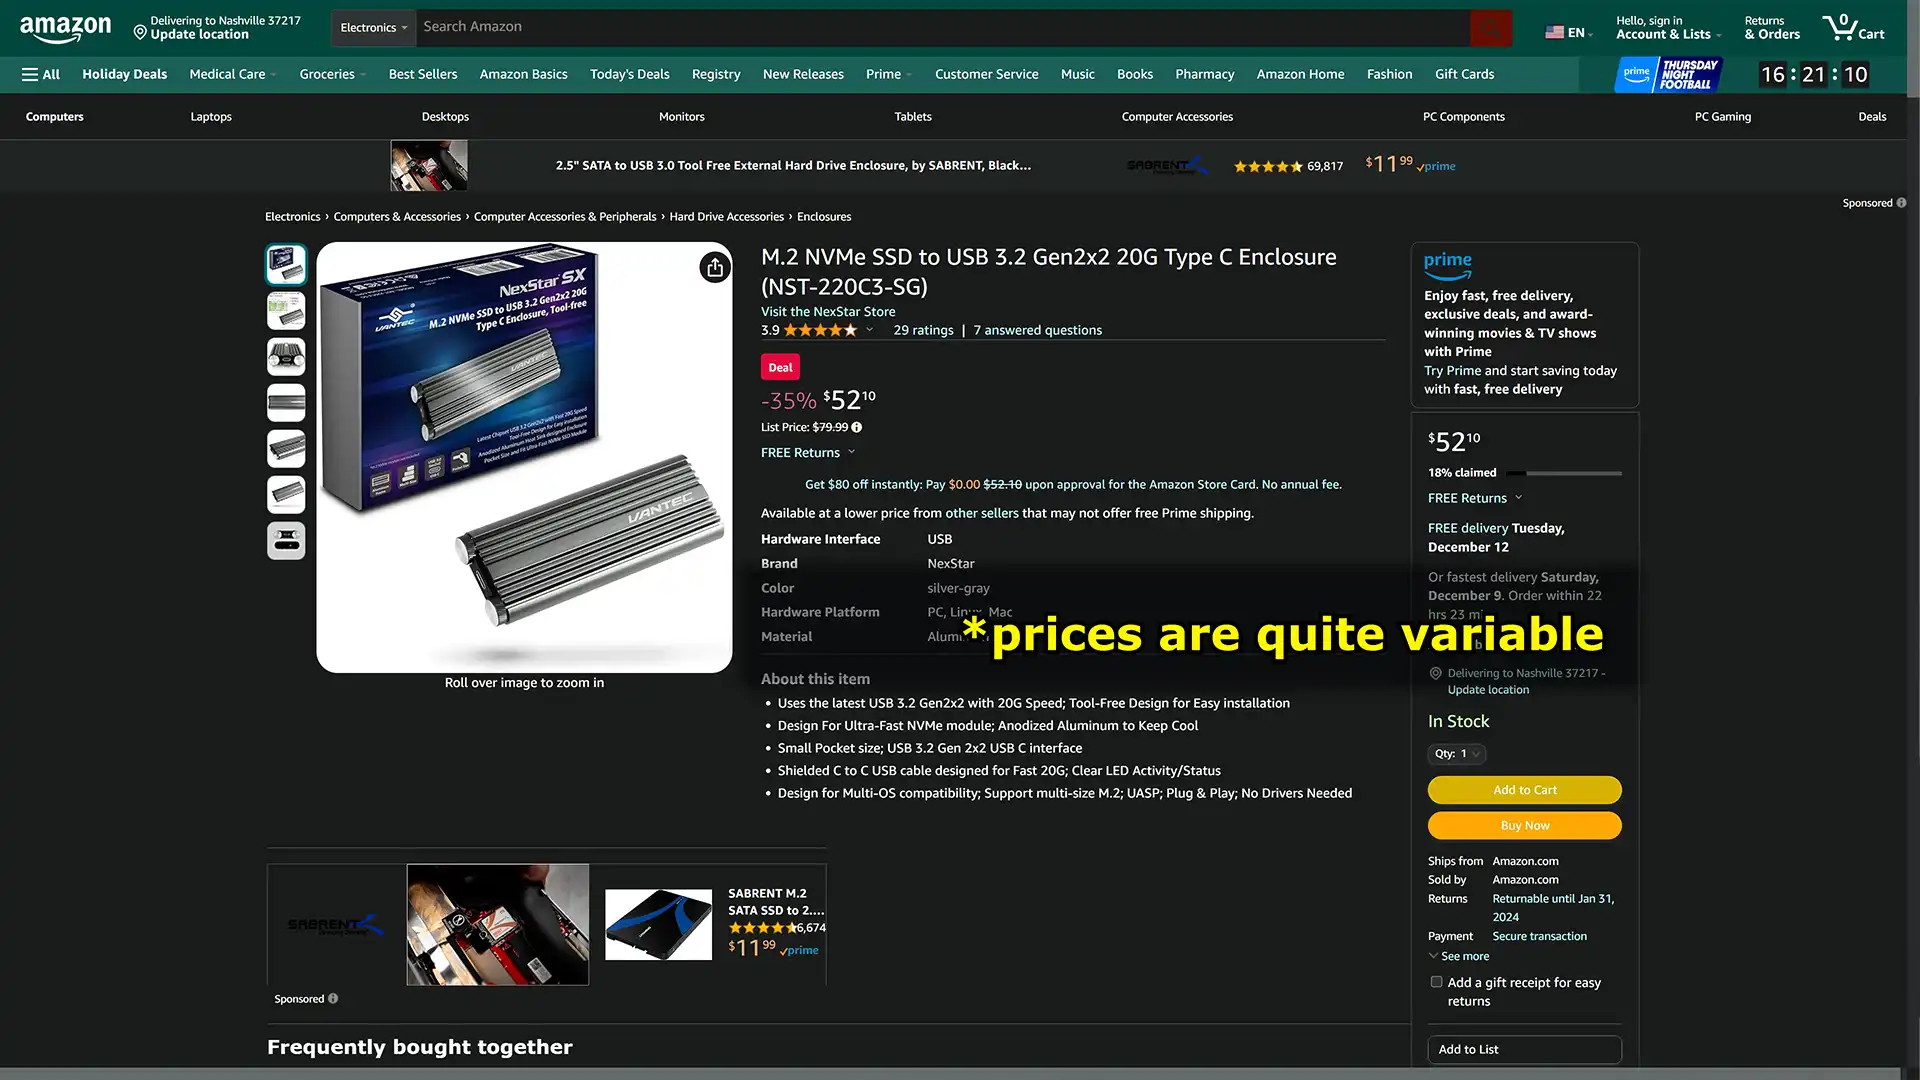Open the Electronics search category dropdown
1920x1080 pixels.
373,28
